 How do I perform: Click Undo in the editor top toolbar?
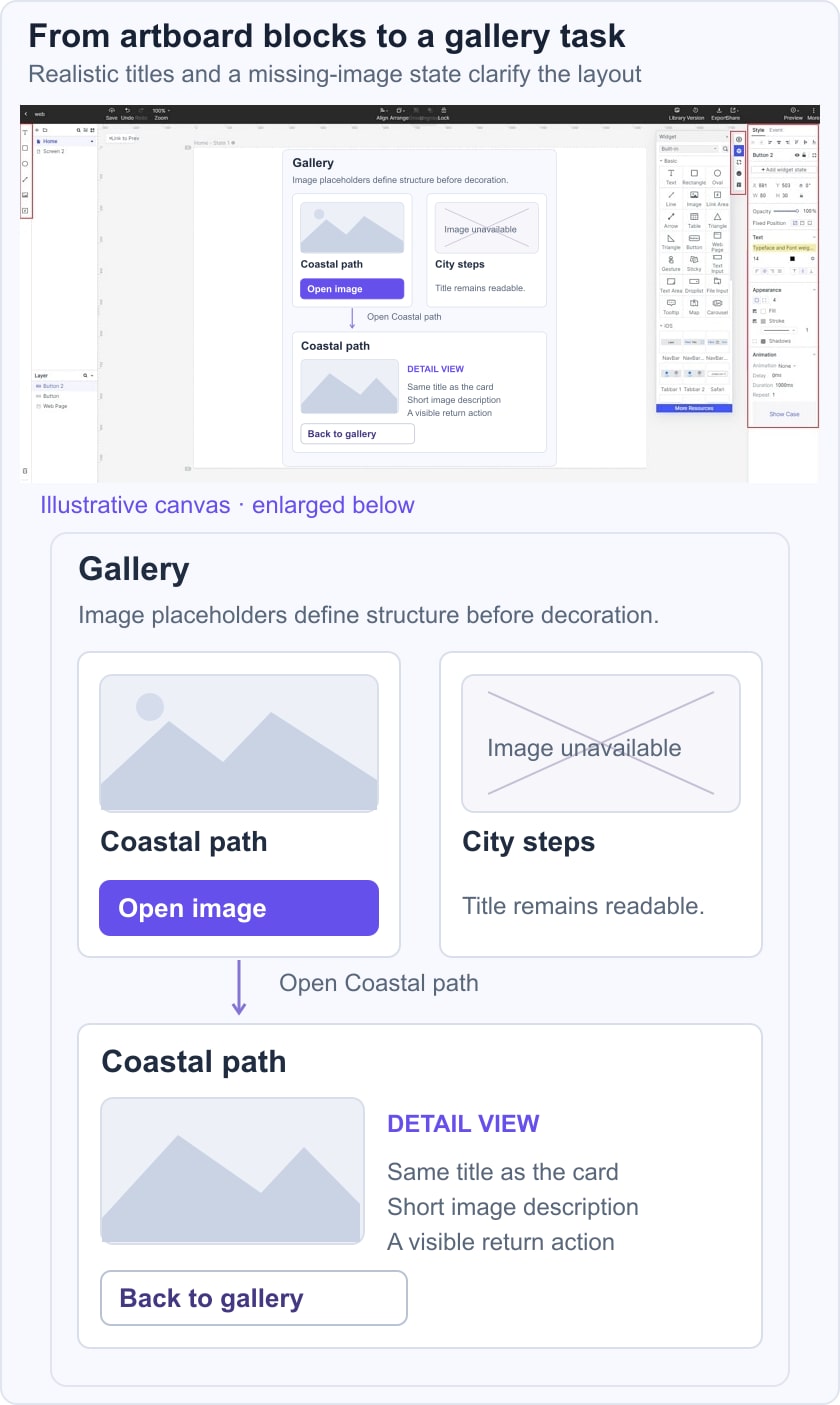pyautogui.click(x=127, y=113)
